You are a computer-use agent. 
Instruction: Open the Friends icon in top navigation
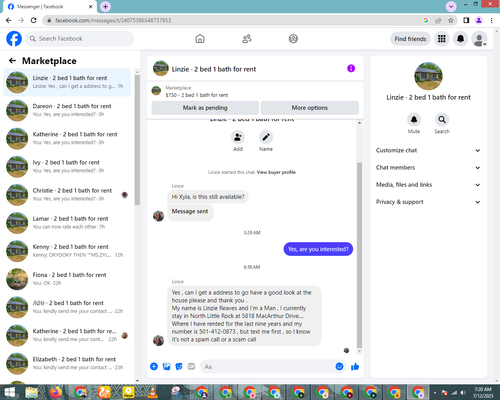(247, 39)
